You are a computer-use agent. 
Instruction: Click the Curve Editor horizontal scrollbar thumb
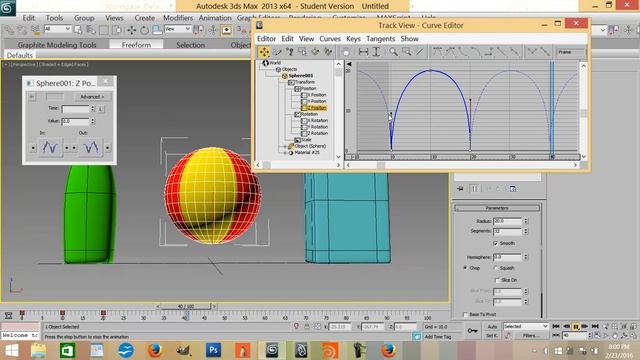(380, 165)
